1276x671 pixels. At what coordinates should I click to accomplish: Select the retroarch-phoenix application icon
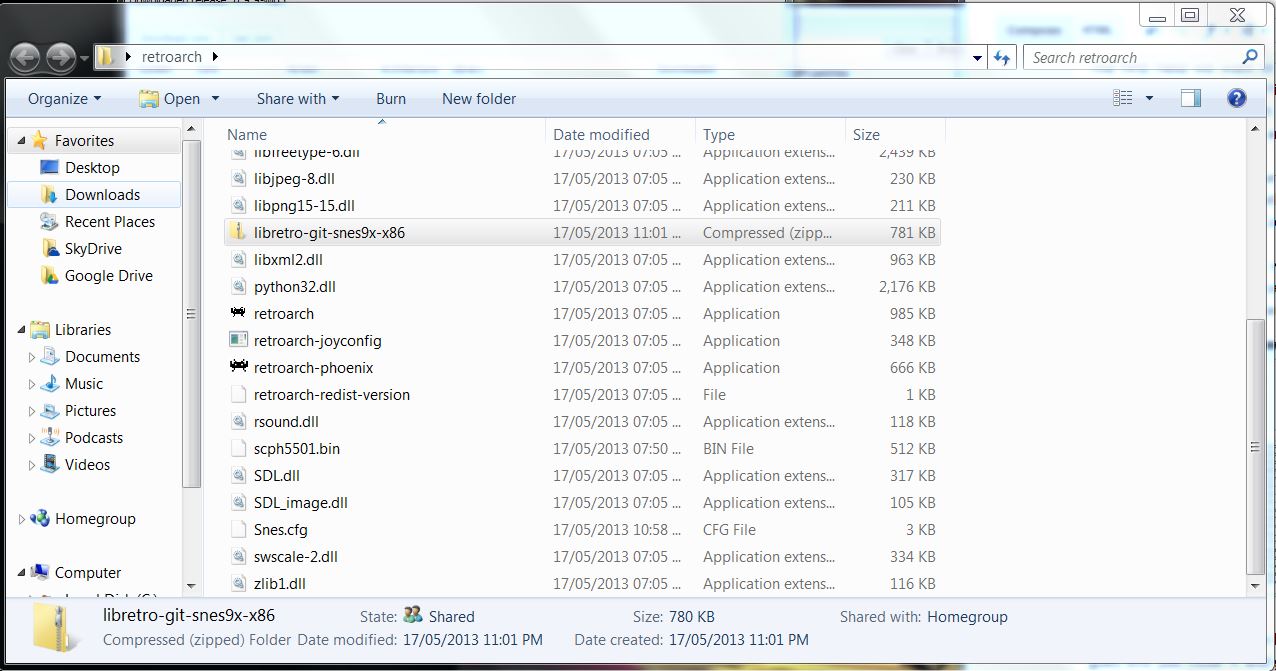[238, 367]
